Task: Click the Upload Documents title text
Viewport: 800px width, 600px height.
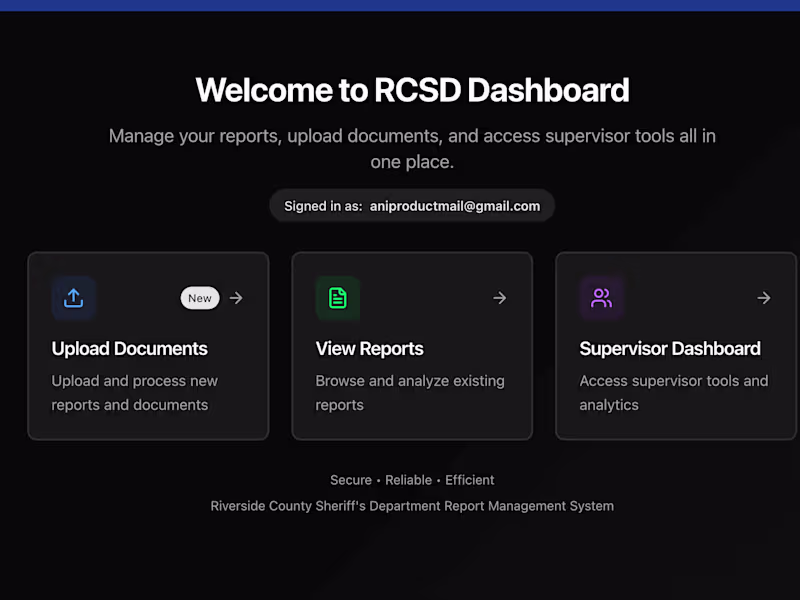Action: point(129,348)
